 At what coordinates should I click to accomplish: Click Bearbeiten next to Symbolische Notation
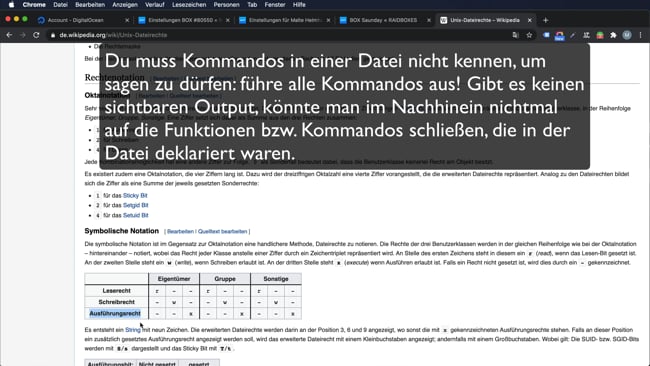pos(180,231)
